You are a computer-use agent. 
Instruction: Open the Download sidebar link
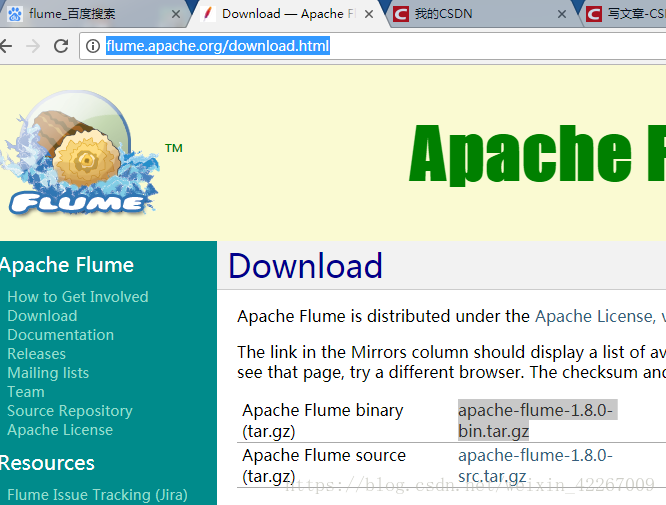click(42, 316)
